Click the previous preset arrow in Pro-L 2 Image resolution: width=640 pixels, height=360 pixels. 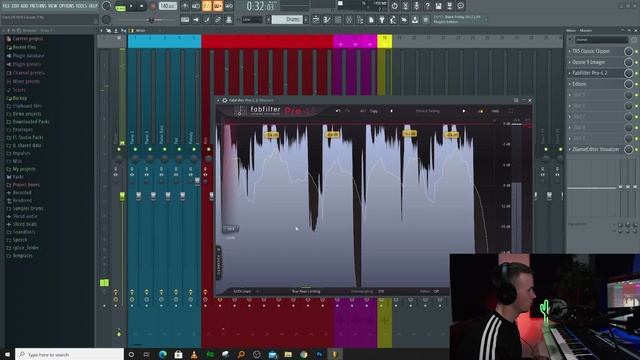(391, 111)
